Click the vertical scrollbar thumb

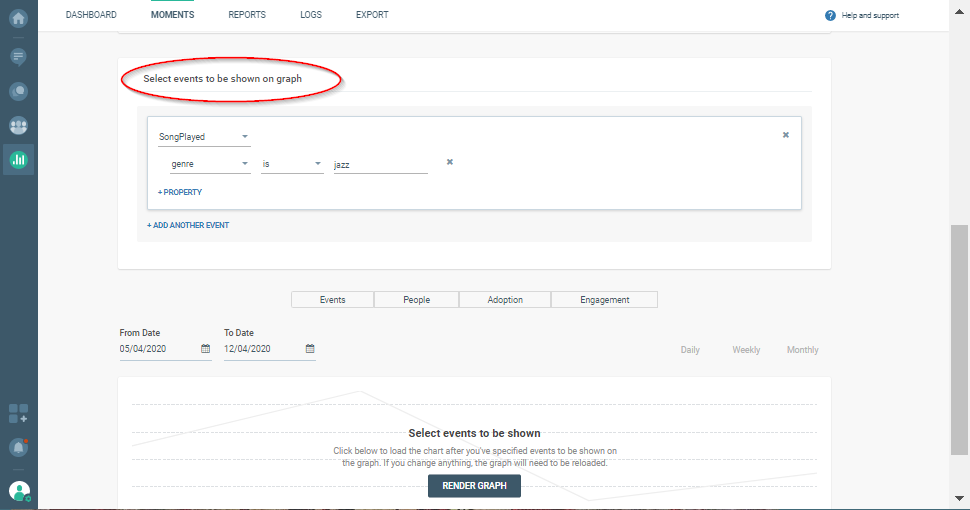pyautogui.click(x=959, y=340)
